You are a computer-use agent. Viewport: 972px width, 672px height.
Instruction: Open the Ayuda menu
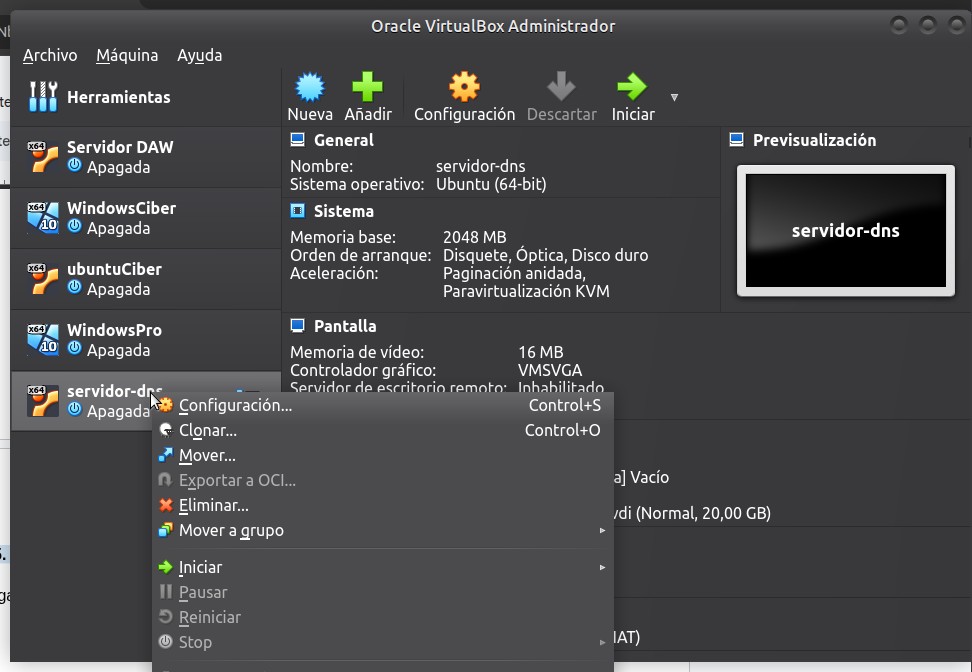coord(199,55)
